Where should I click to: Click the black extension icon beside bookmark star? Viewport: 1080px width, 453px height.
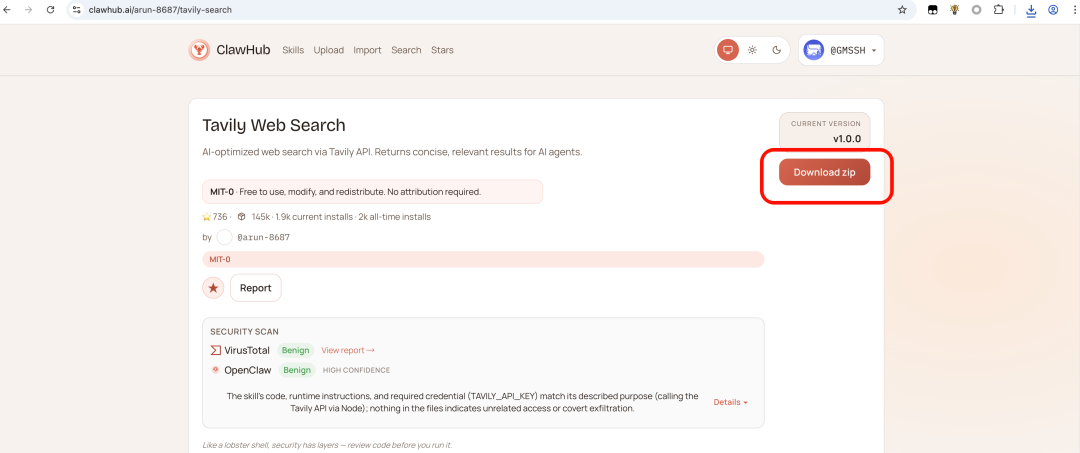click(x=933, y=10)
